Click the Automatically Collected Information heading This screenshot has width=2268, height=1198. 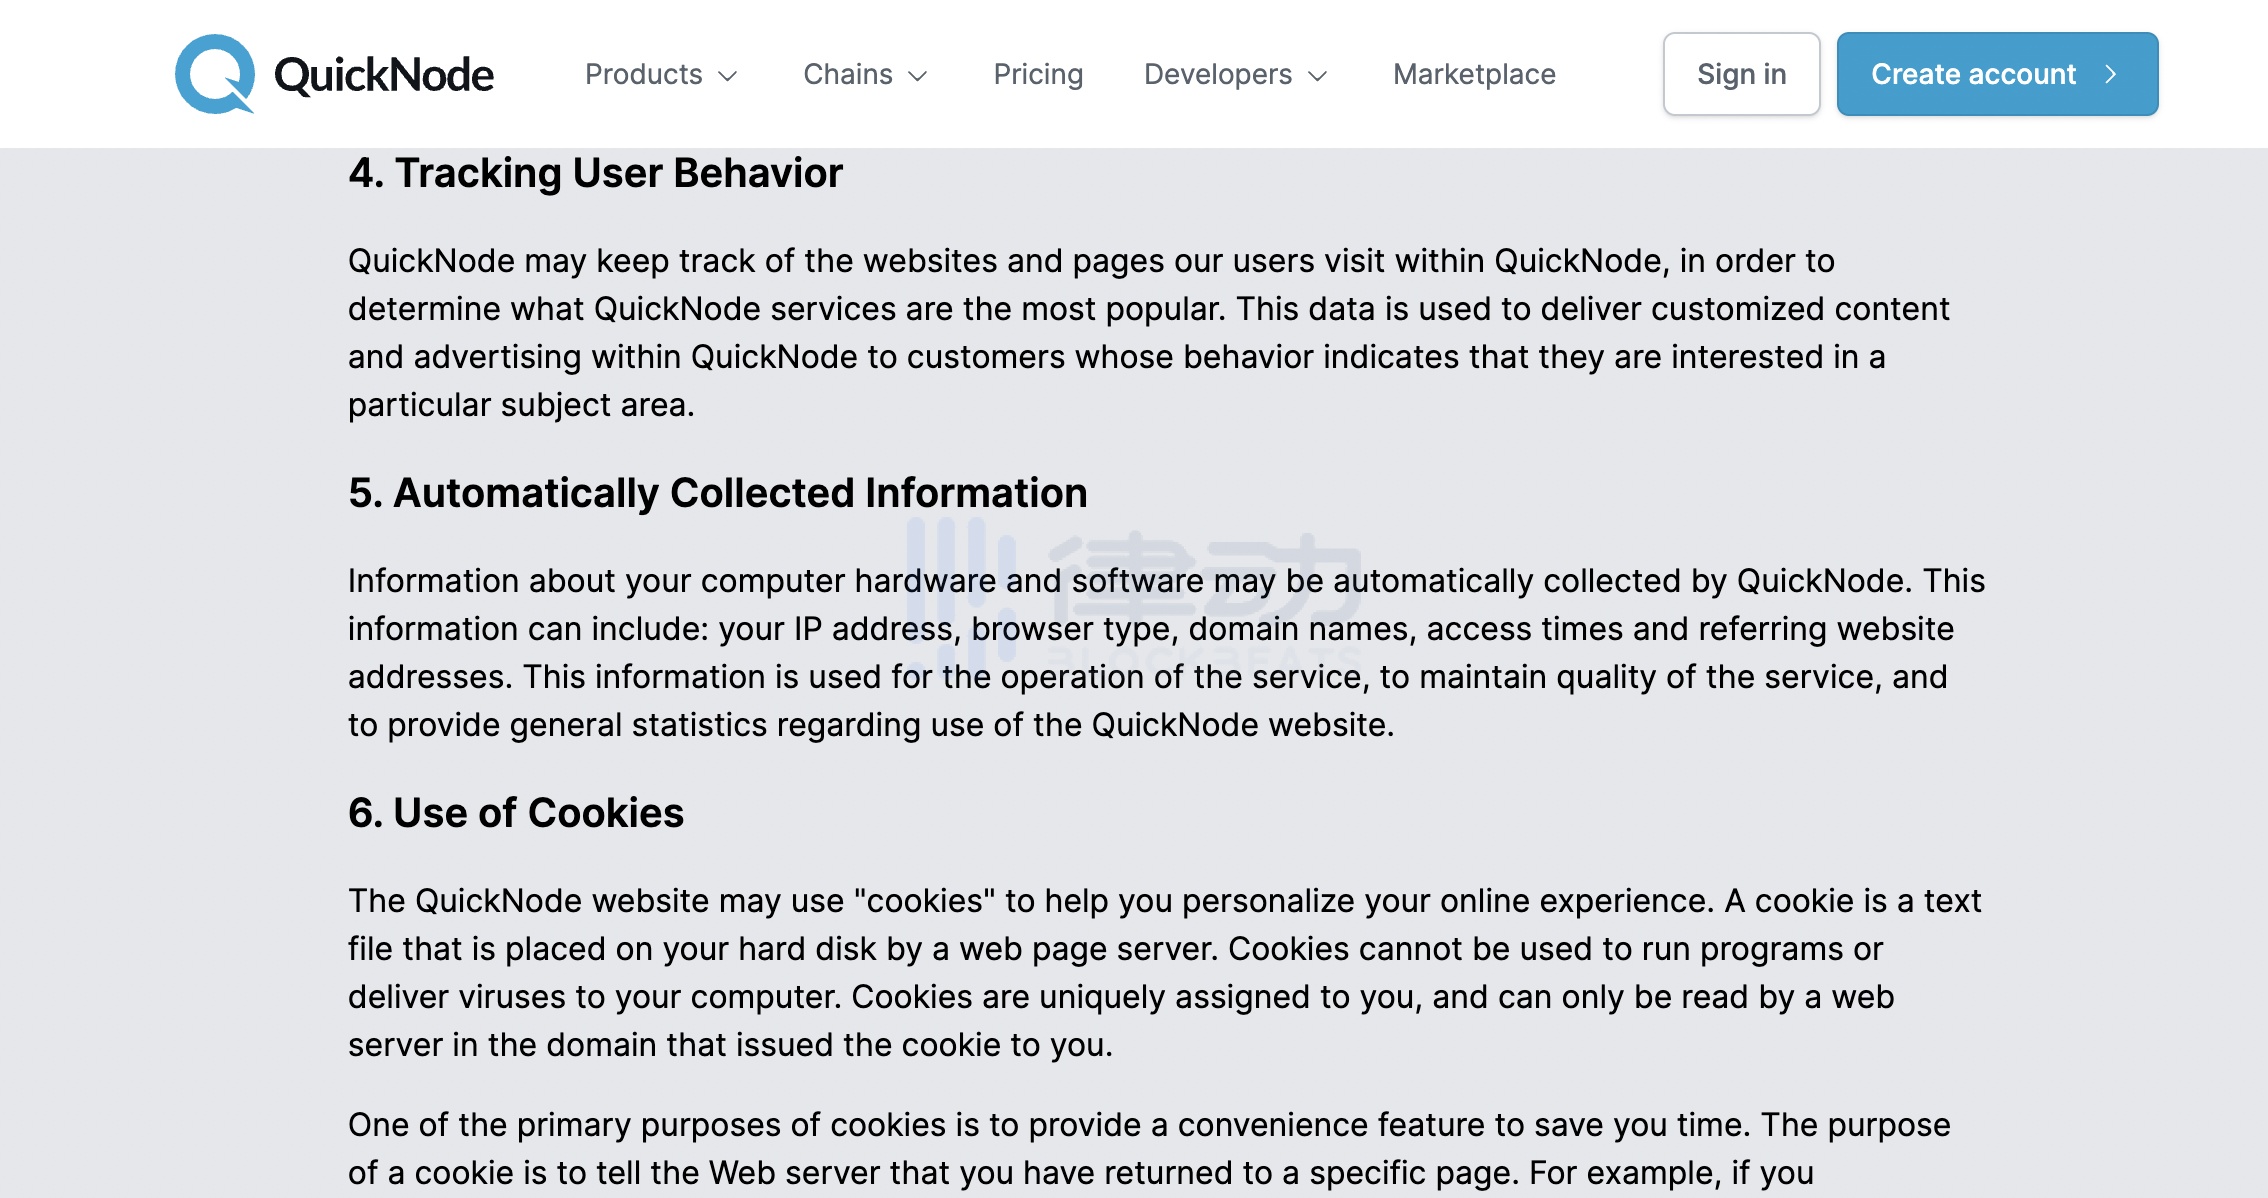click(717, 493)
